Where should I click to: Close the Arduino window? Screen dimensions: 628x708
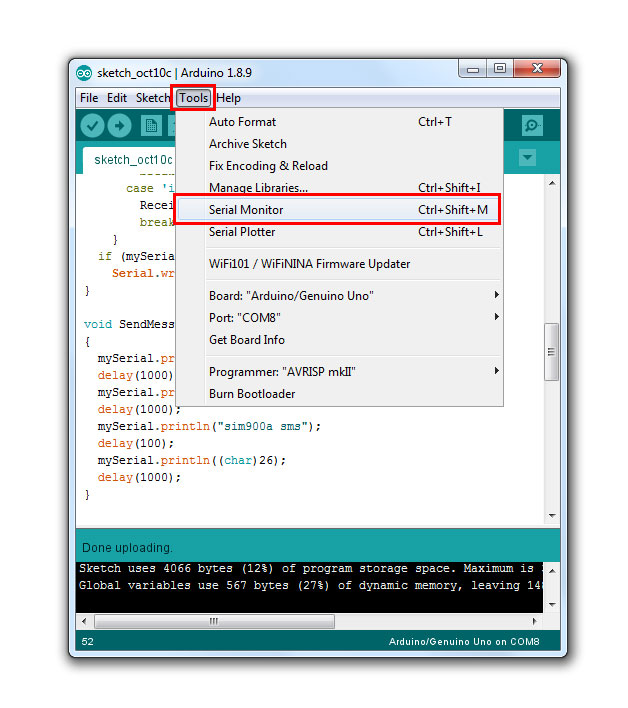537,69
